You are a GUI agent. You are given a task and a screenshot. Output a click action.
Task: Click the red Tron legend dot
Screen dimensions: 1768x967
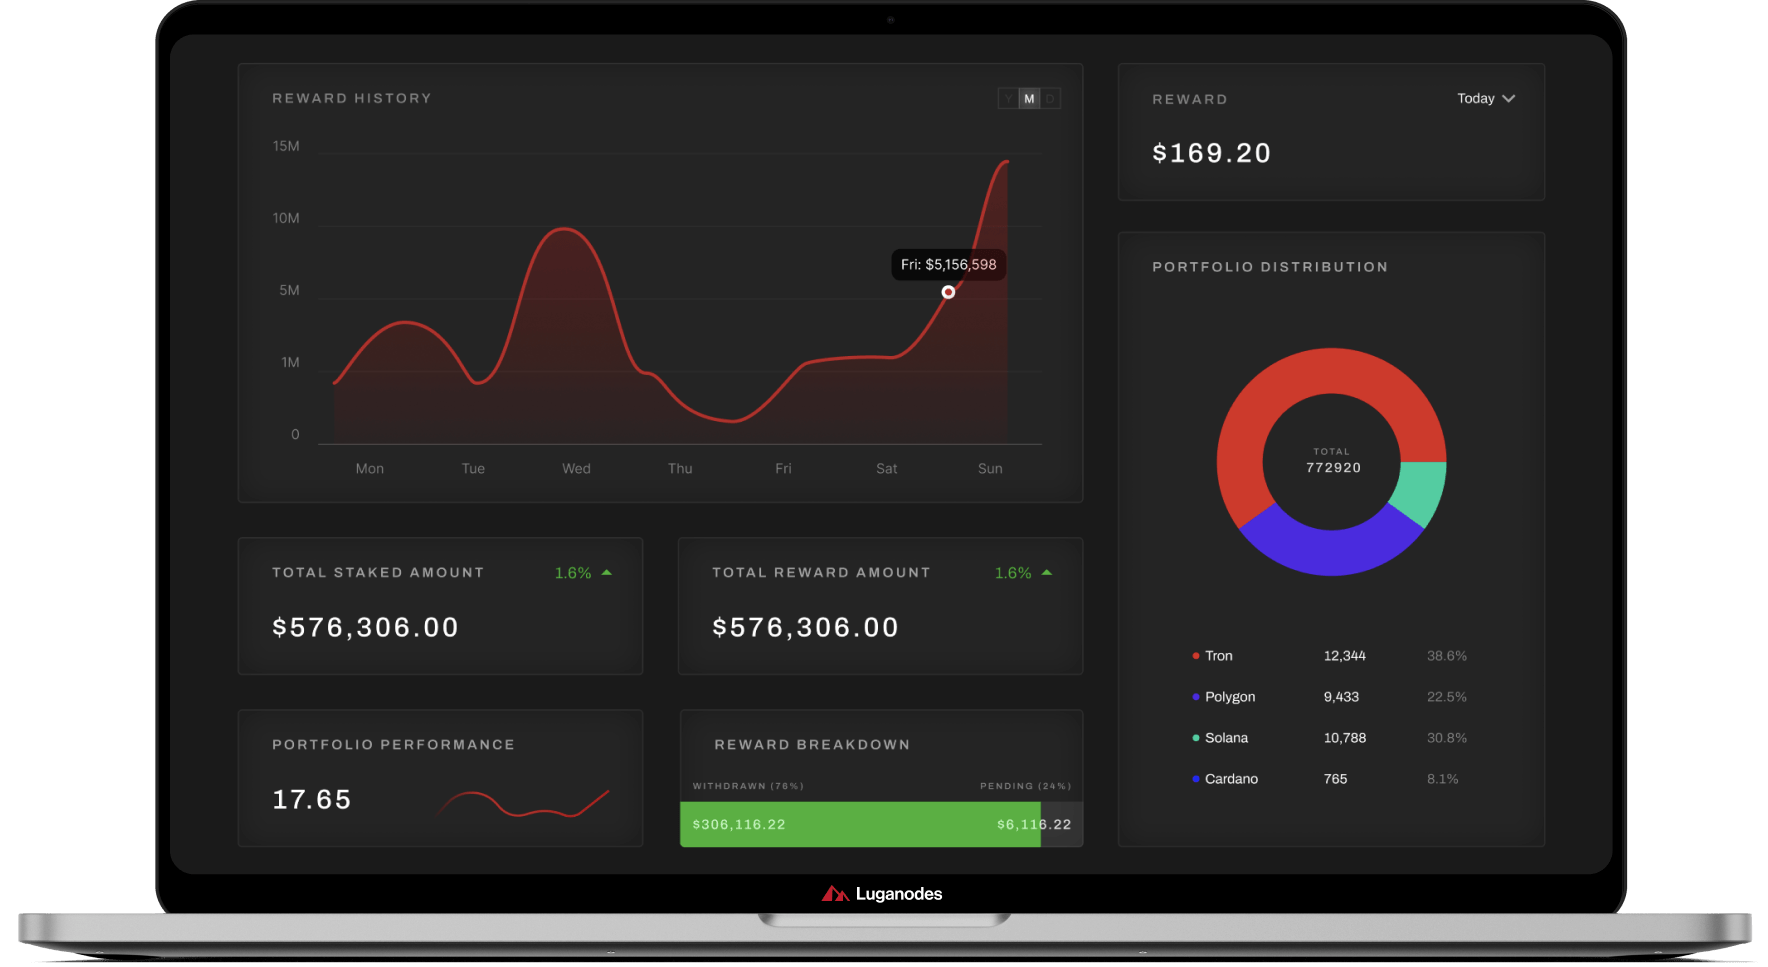tap(1195, 656)
